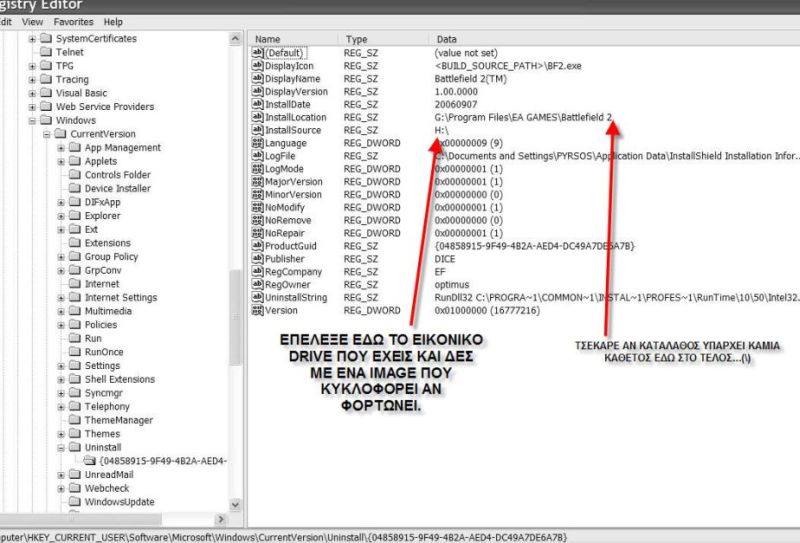Click the DisplayIcon string value icon

click(258, 66)
